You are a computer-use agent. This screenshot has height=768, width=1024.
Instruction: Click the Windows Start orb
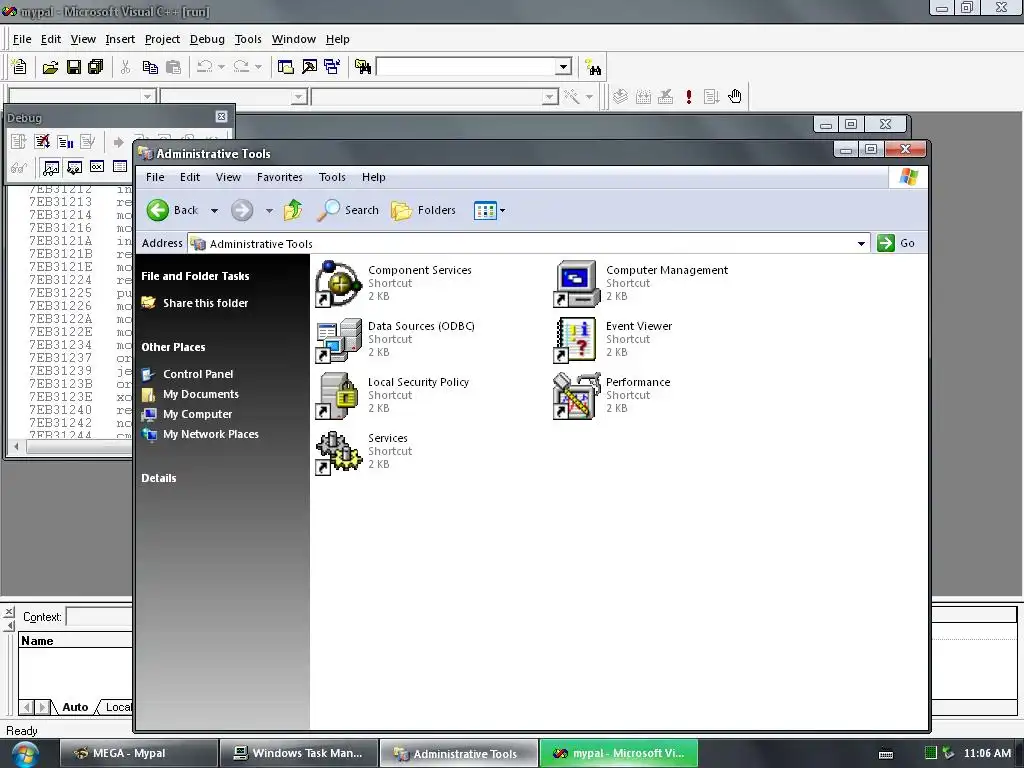pyautogui.click(x=25, y=754)
